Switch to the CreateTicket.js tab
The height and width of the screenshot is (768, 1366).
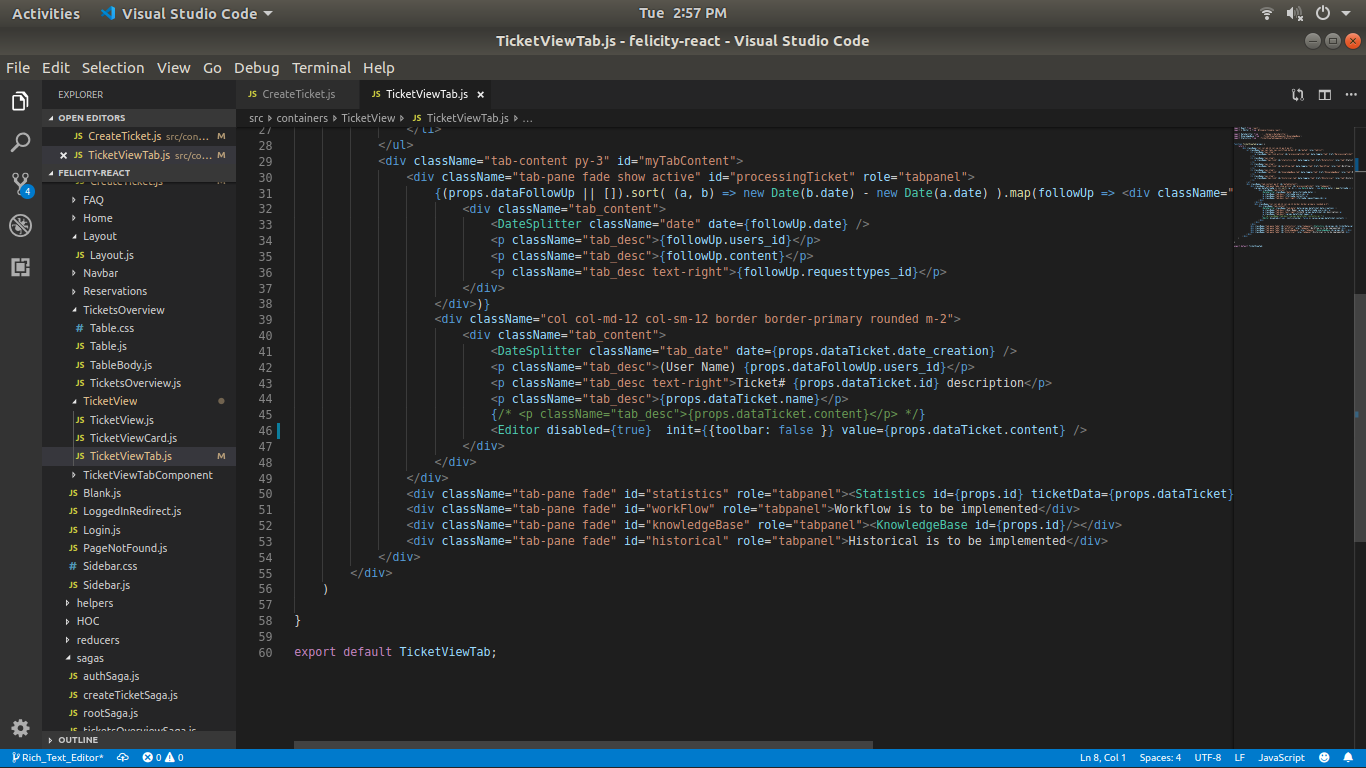click(297, 94)
